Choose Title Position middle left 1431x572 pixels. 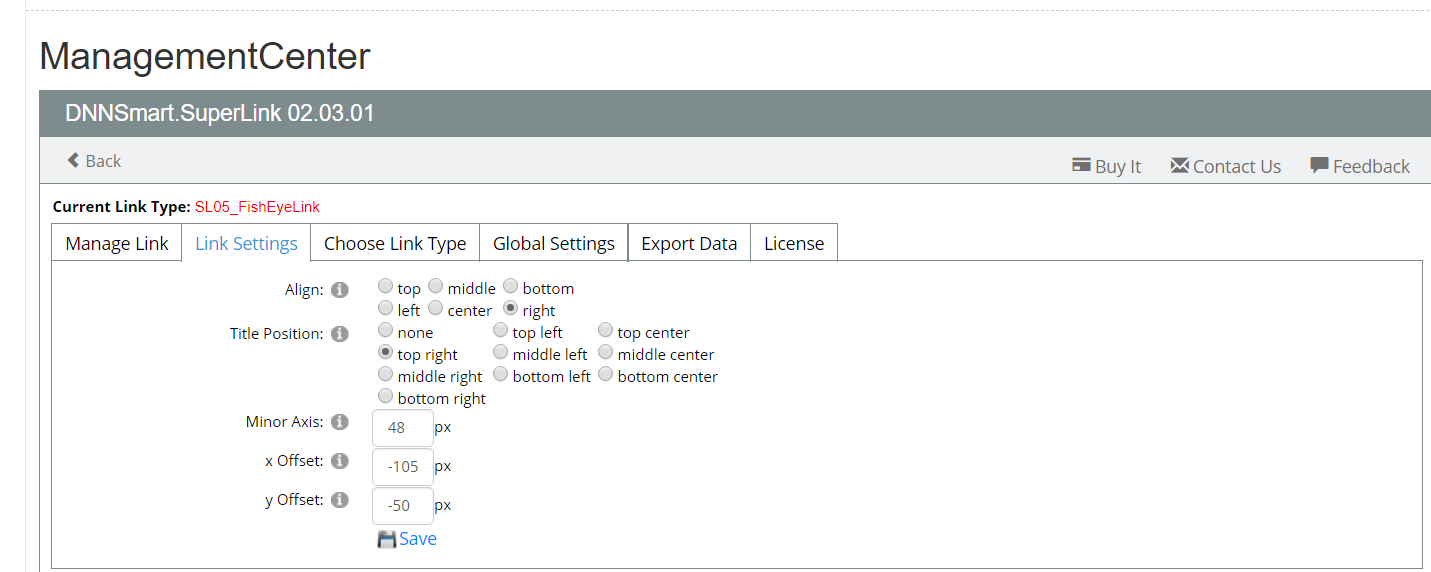[x=500, y=353]
